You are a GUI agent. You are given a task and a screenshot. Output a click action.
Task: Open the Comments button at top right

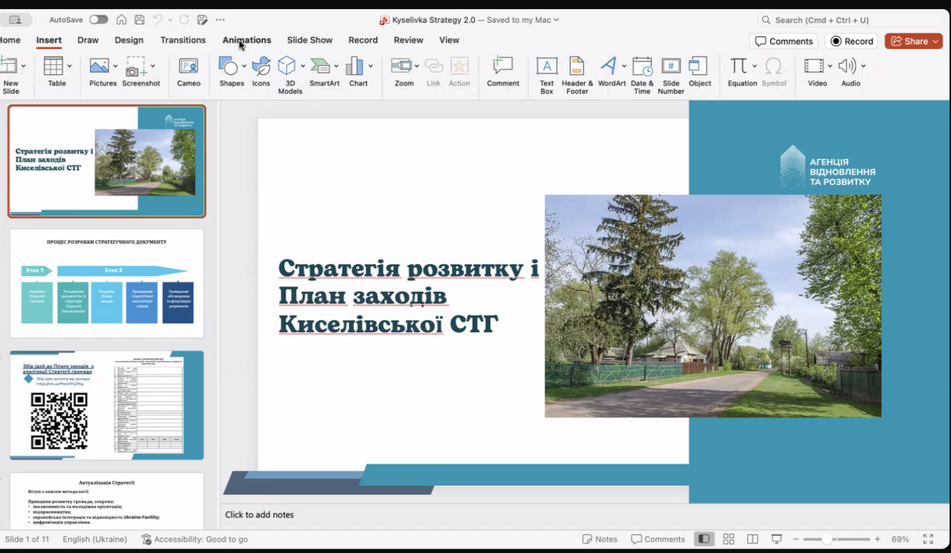784,41
